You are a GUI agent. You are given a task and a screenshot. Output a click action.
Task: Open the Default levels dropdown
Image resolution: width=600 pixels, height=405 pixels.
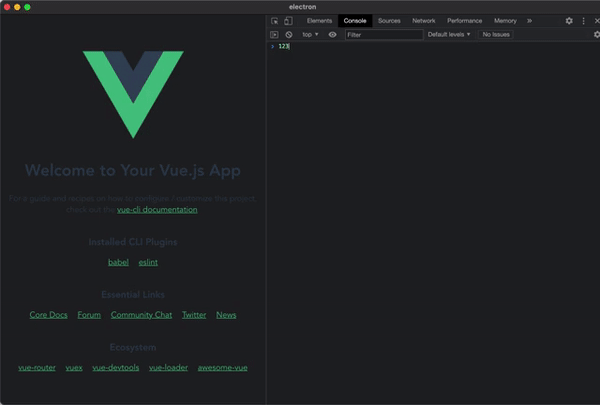449,34
